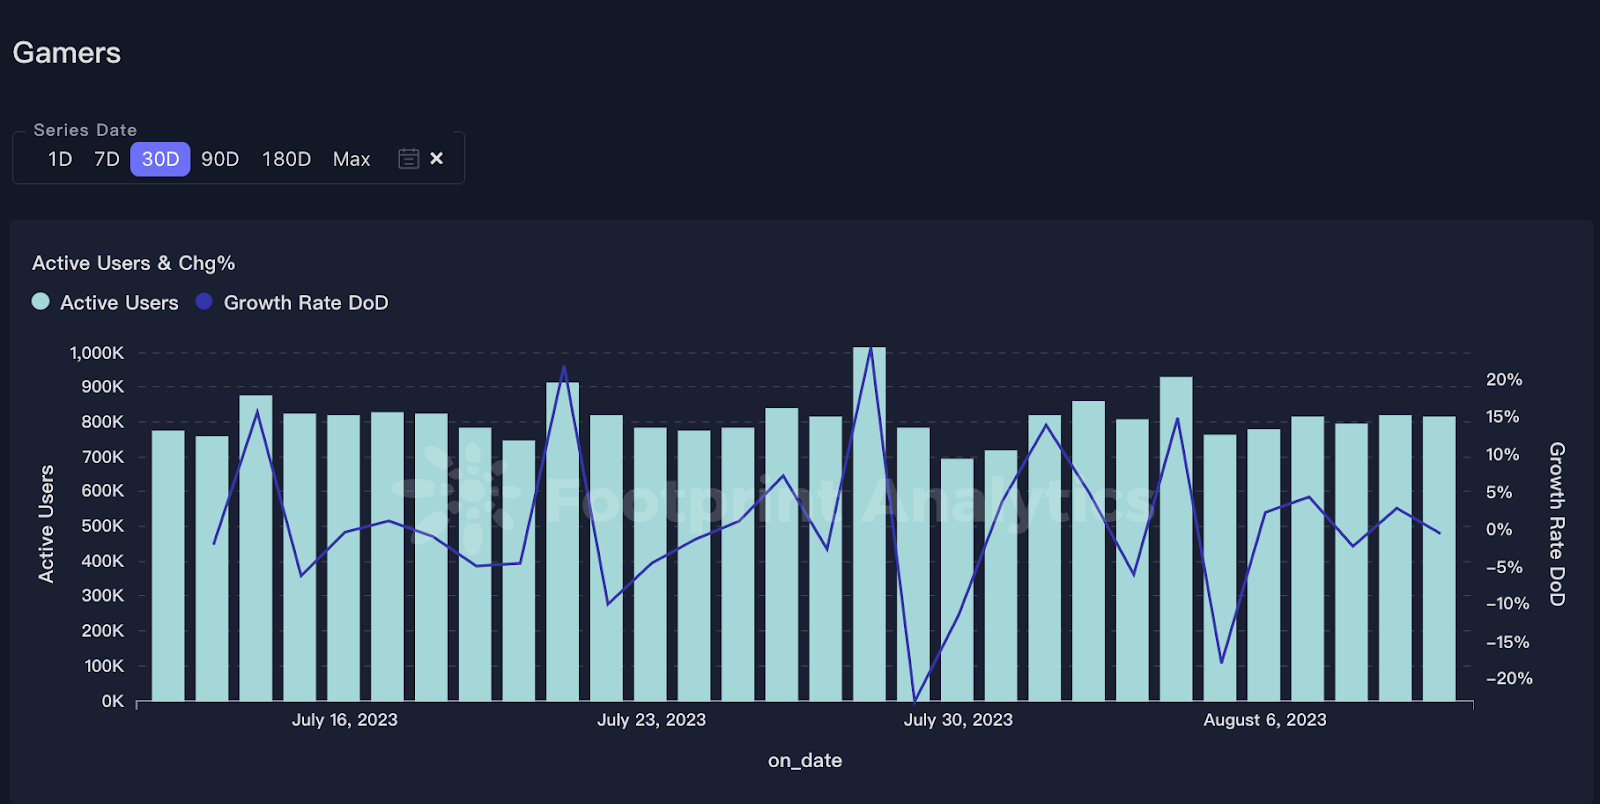Image resolution: width=1600 pixels, height=804 pixels.
Task: Click the Active Users & Chg% chart title
Action: tap(134, 263)
